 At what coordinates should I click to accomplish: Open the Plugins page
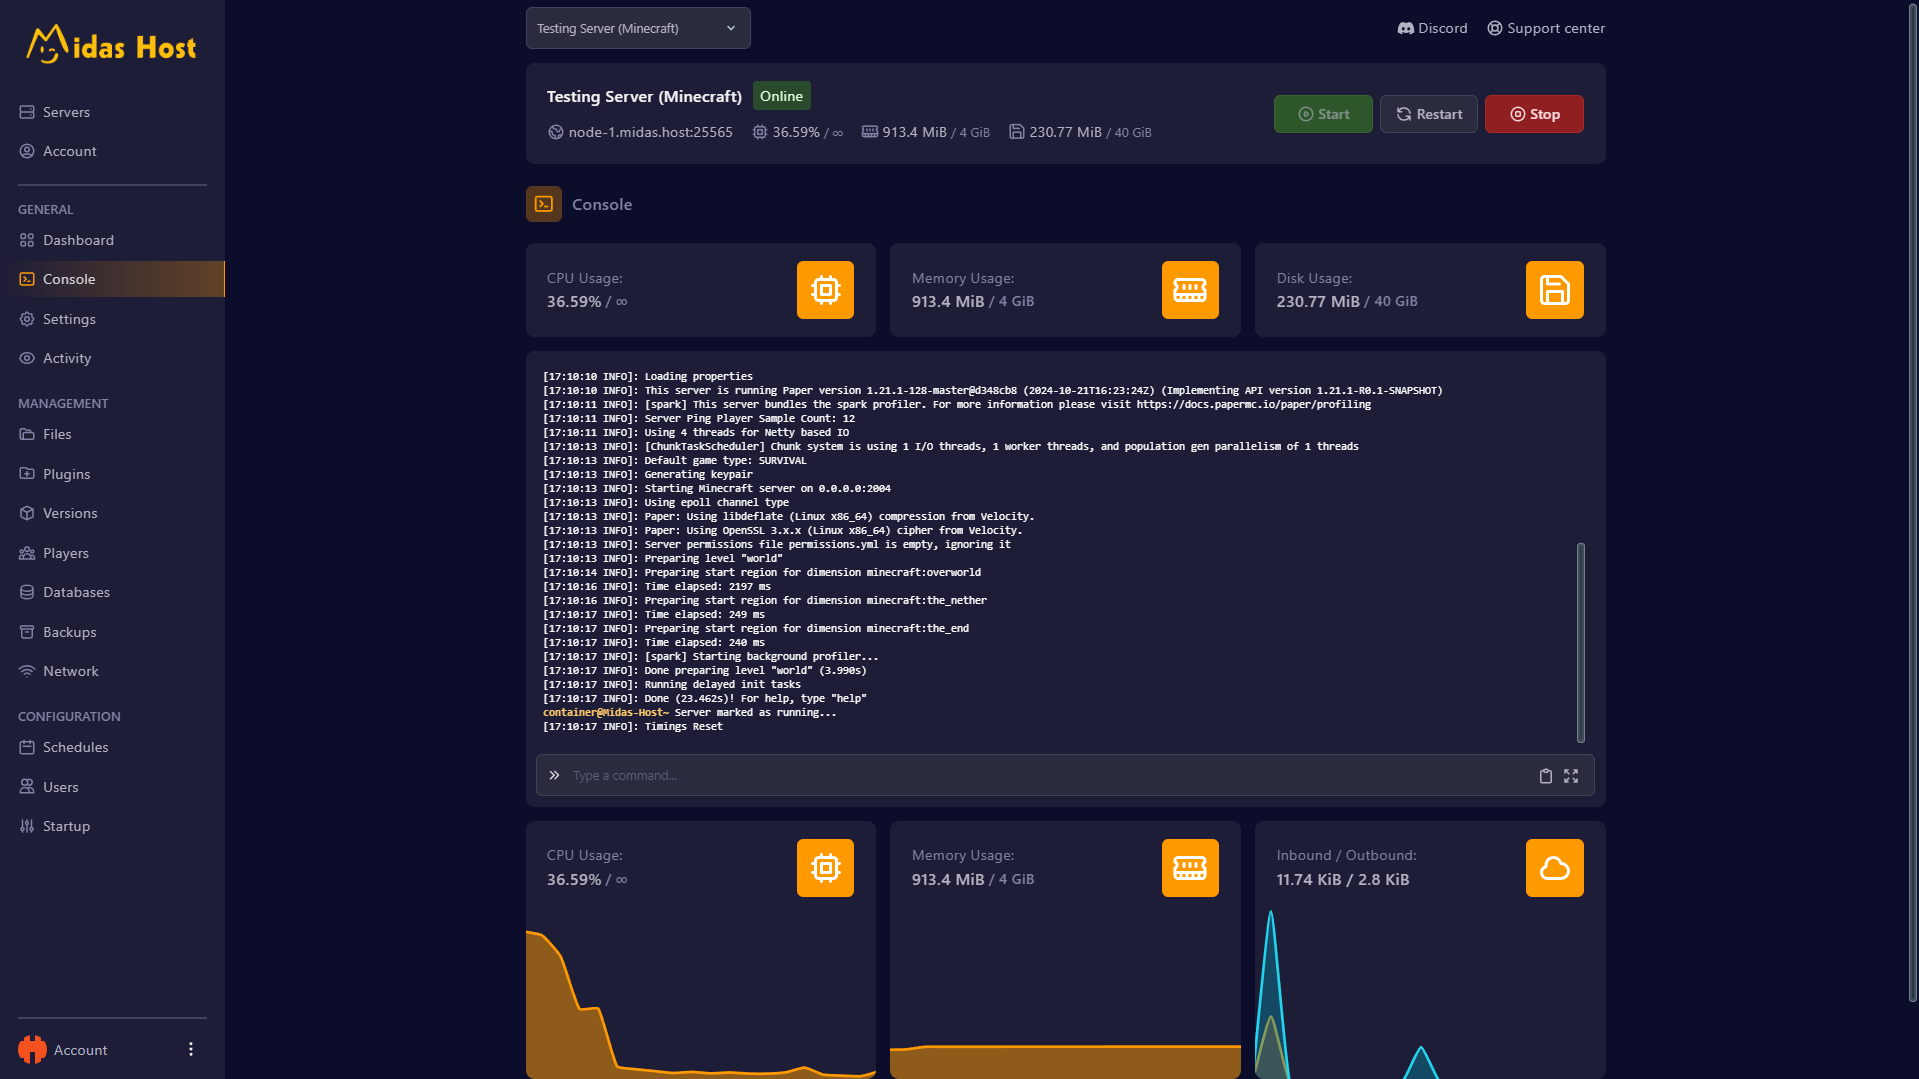click(112, 474)
